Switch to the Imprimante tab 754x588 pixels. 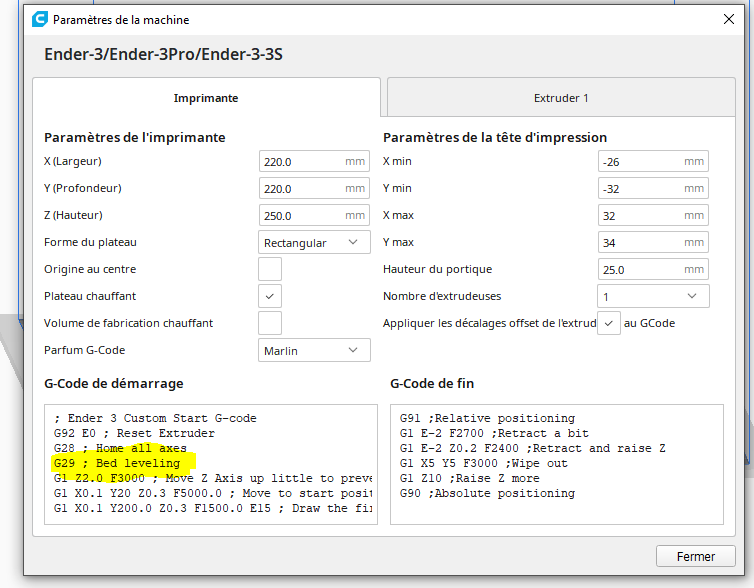point(206,98)
